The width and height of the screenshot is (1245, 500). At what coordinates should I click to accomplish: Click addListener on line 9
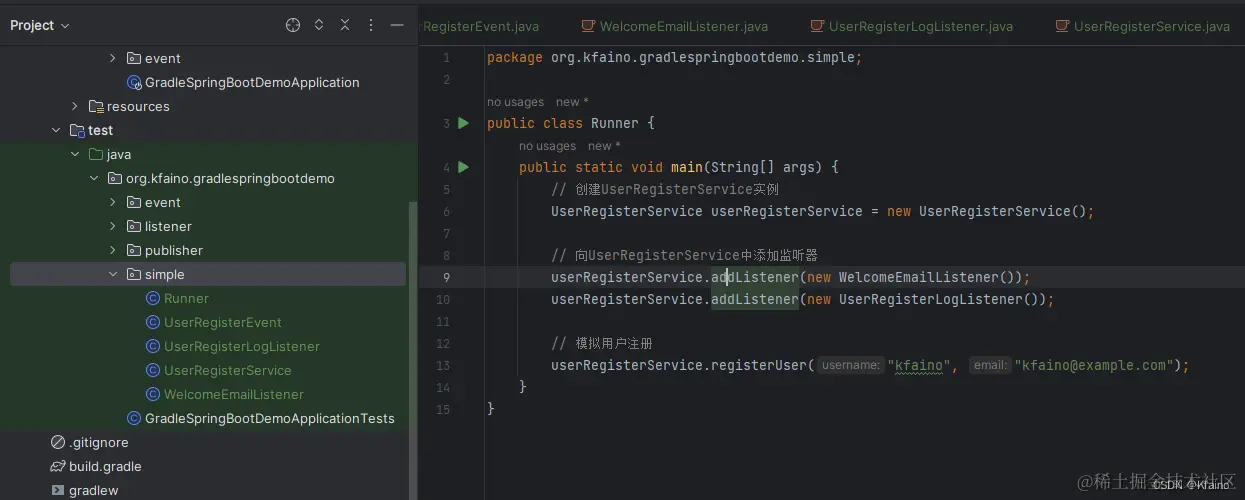(754, 278)
